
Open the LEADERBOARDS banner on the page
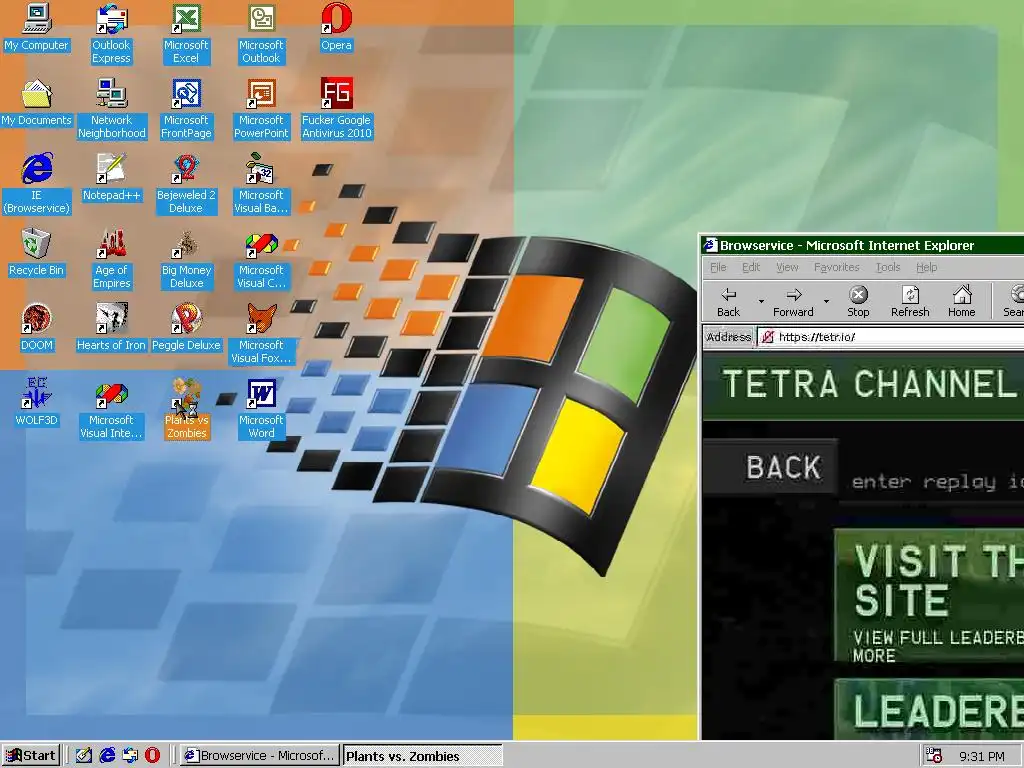929,709
